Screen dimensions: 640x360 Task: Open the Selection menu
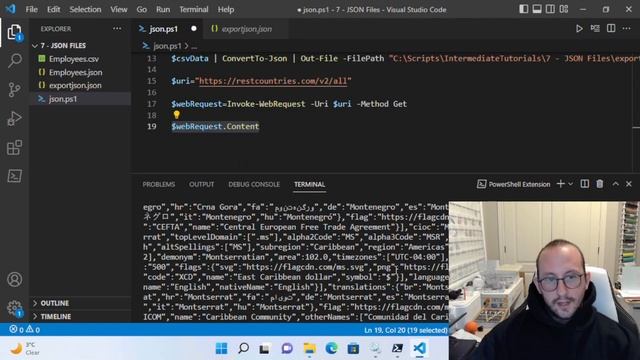[x=85, y=9]
